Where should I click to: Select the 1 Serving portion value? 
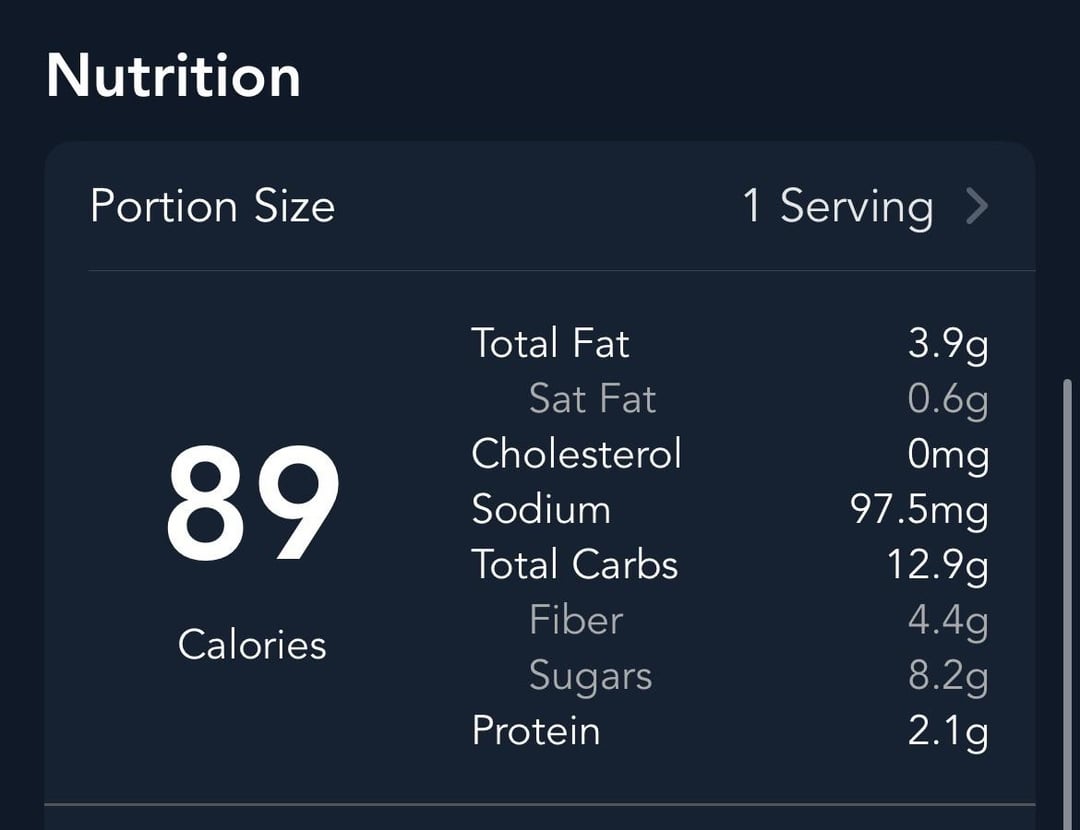(838, 207)
